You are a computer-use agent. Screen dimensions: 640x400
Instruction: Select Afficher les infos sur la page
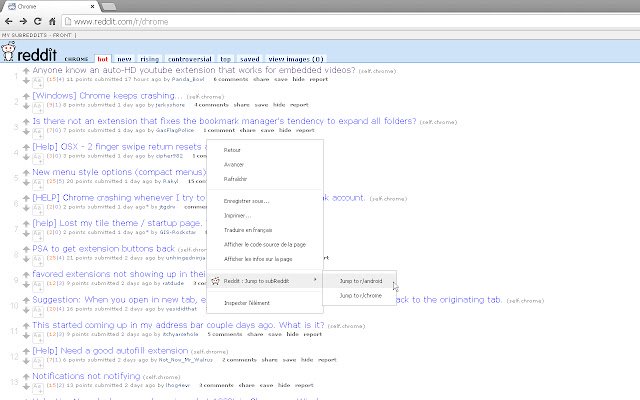click(x=265, y=259)
